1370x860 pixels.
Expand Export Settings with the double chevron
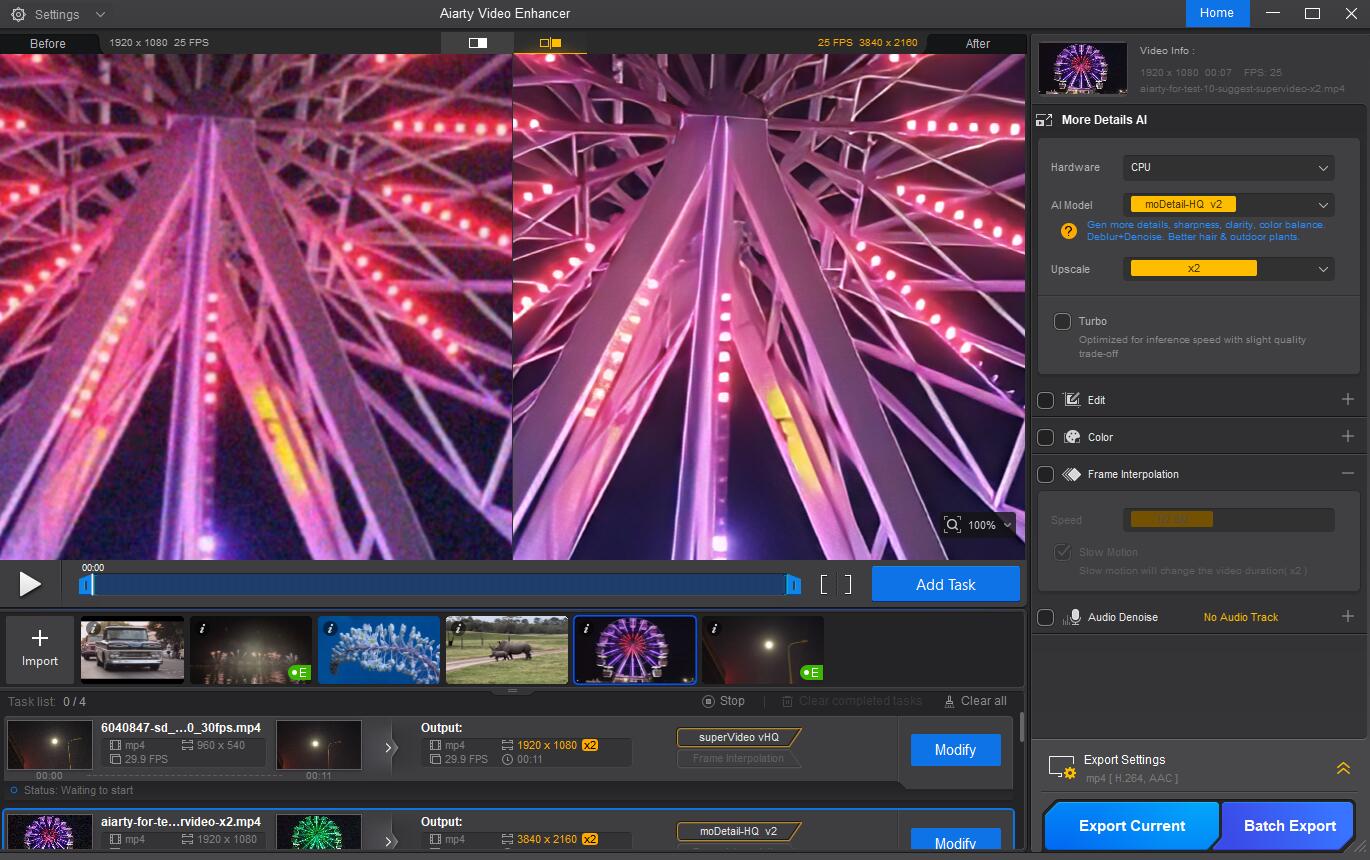tap(1343, 768)
